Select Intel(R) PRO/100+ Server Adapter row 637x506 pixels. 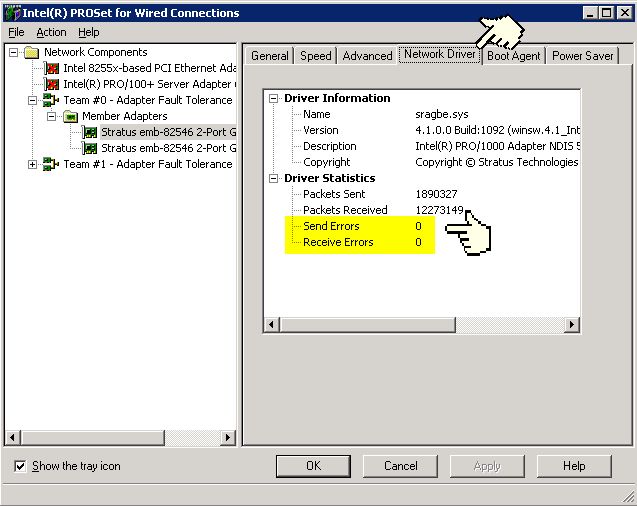point(150,84)
